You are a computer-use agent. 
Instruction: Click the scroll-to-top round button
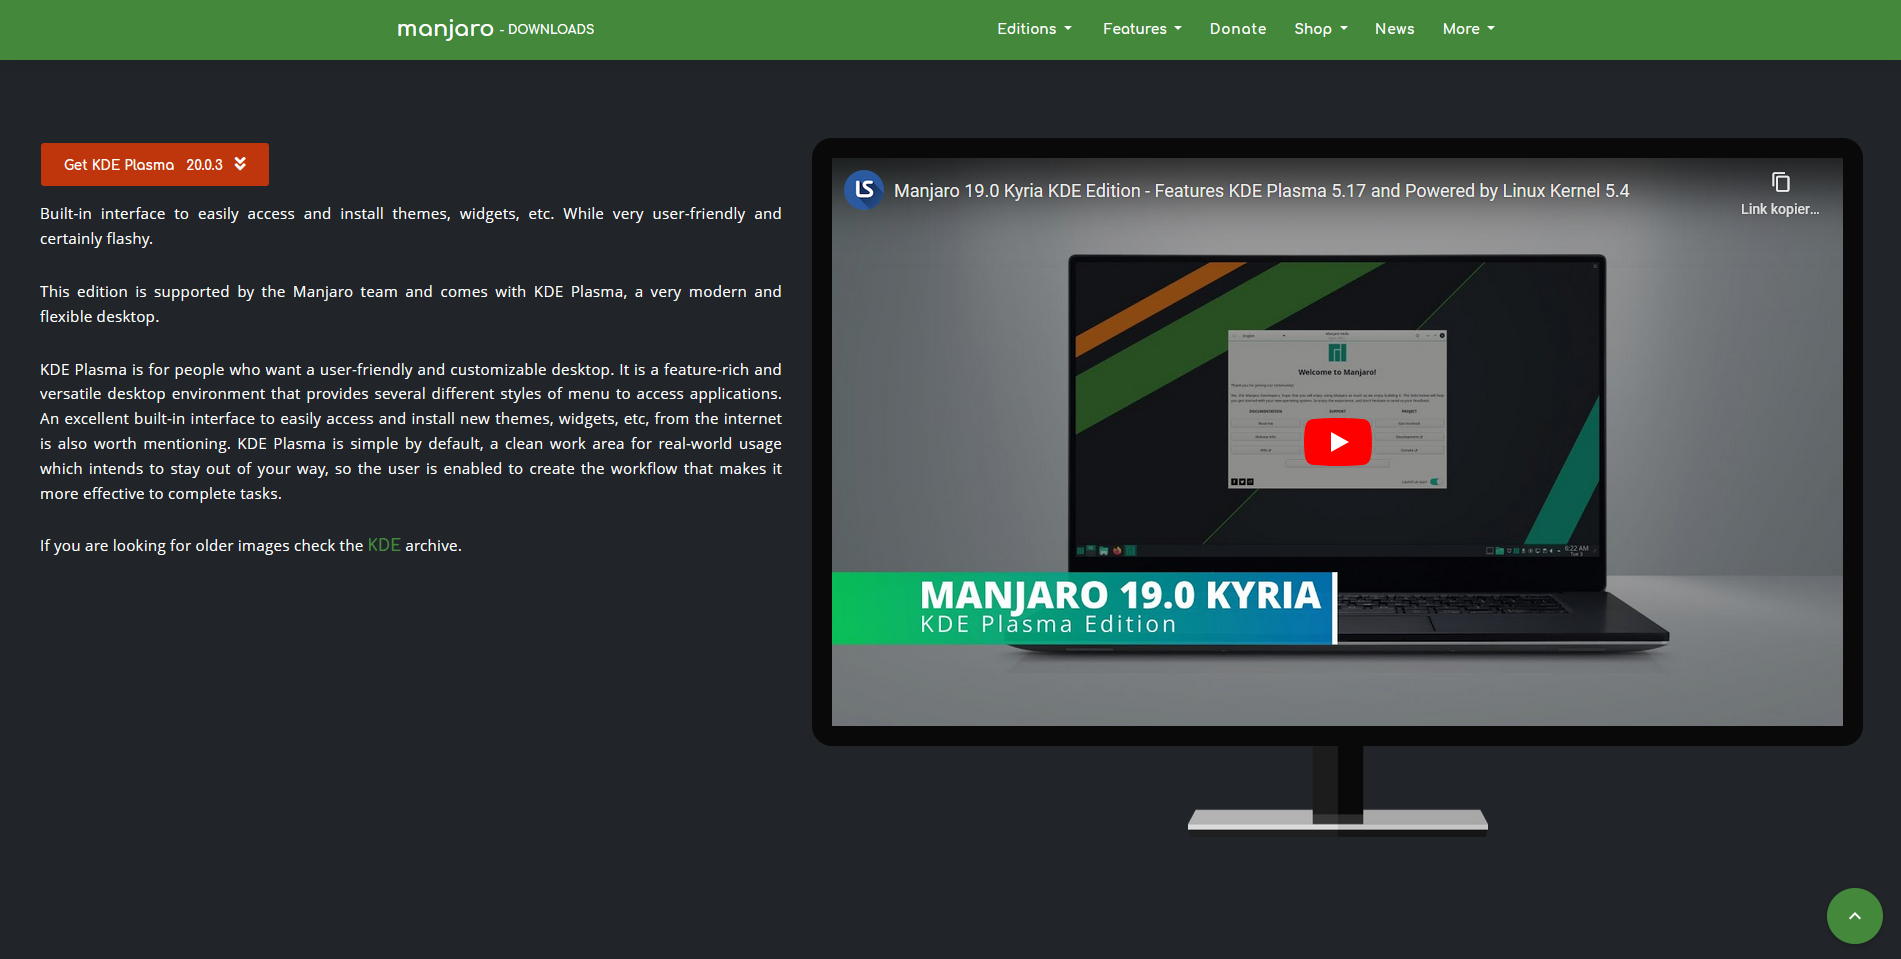click(x=1854, y=916)
